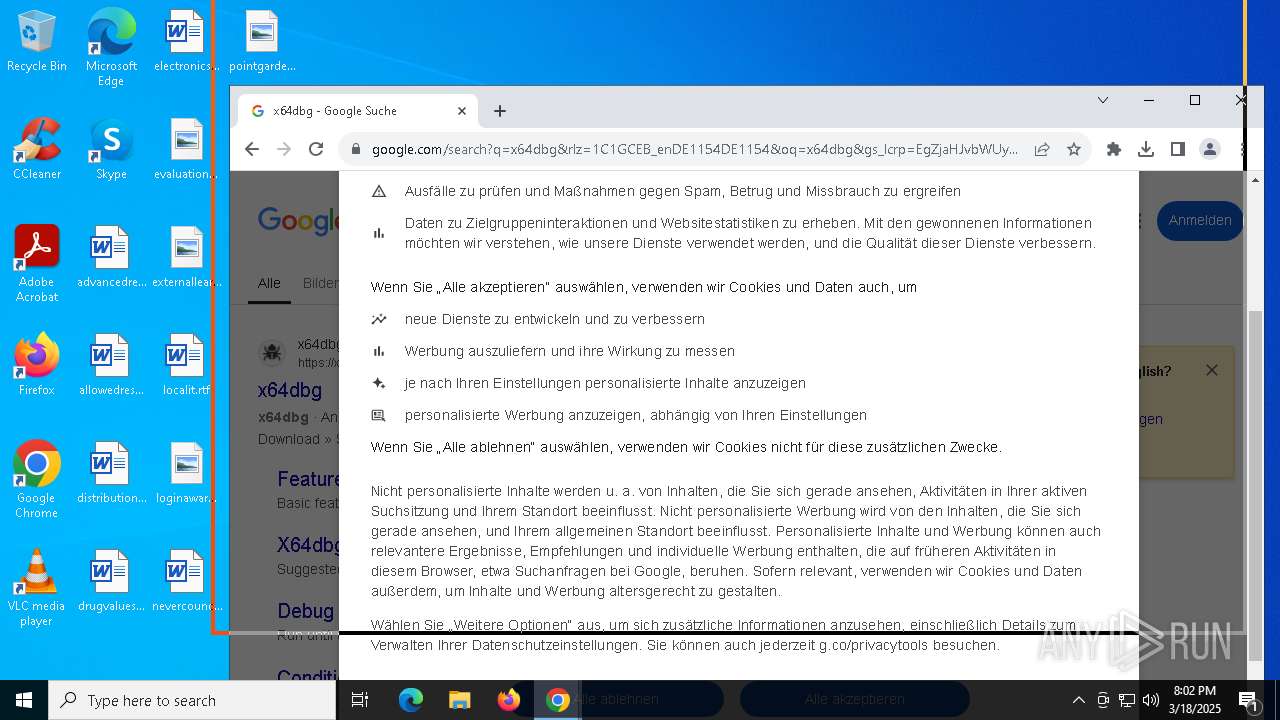Open the externallea image file icon
Screen dimensions: 1280x720
pos(185,257)
